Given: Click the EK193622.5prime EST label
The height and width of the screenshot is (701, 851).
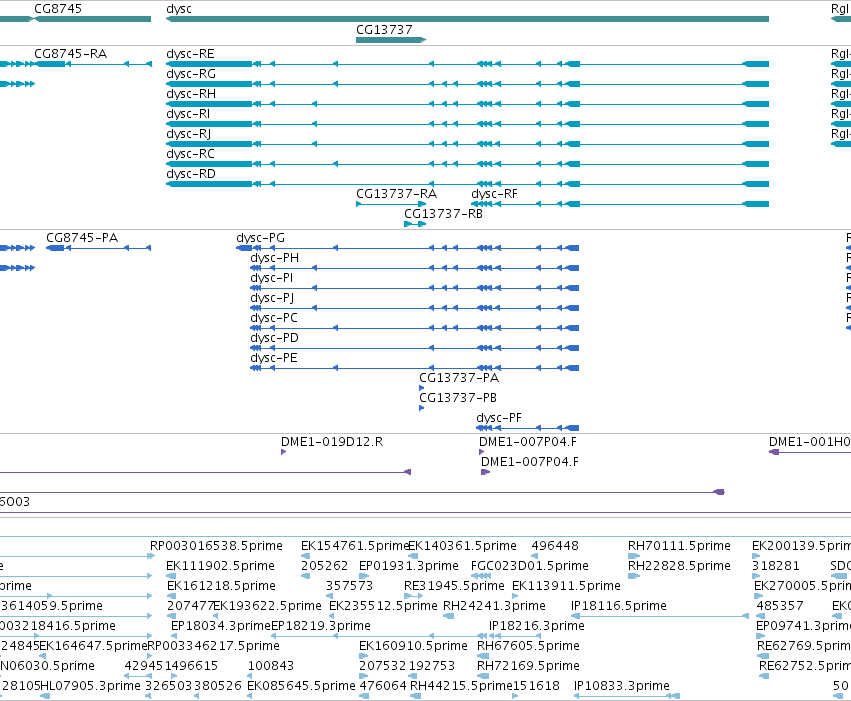Looking at the screenshot, I should 267,606.
